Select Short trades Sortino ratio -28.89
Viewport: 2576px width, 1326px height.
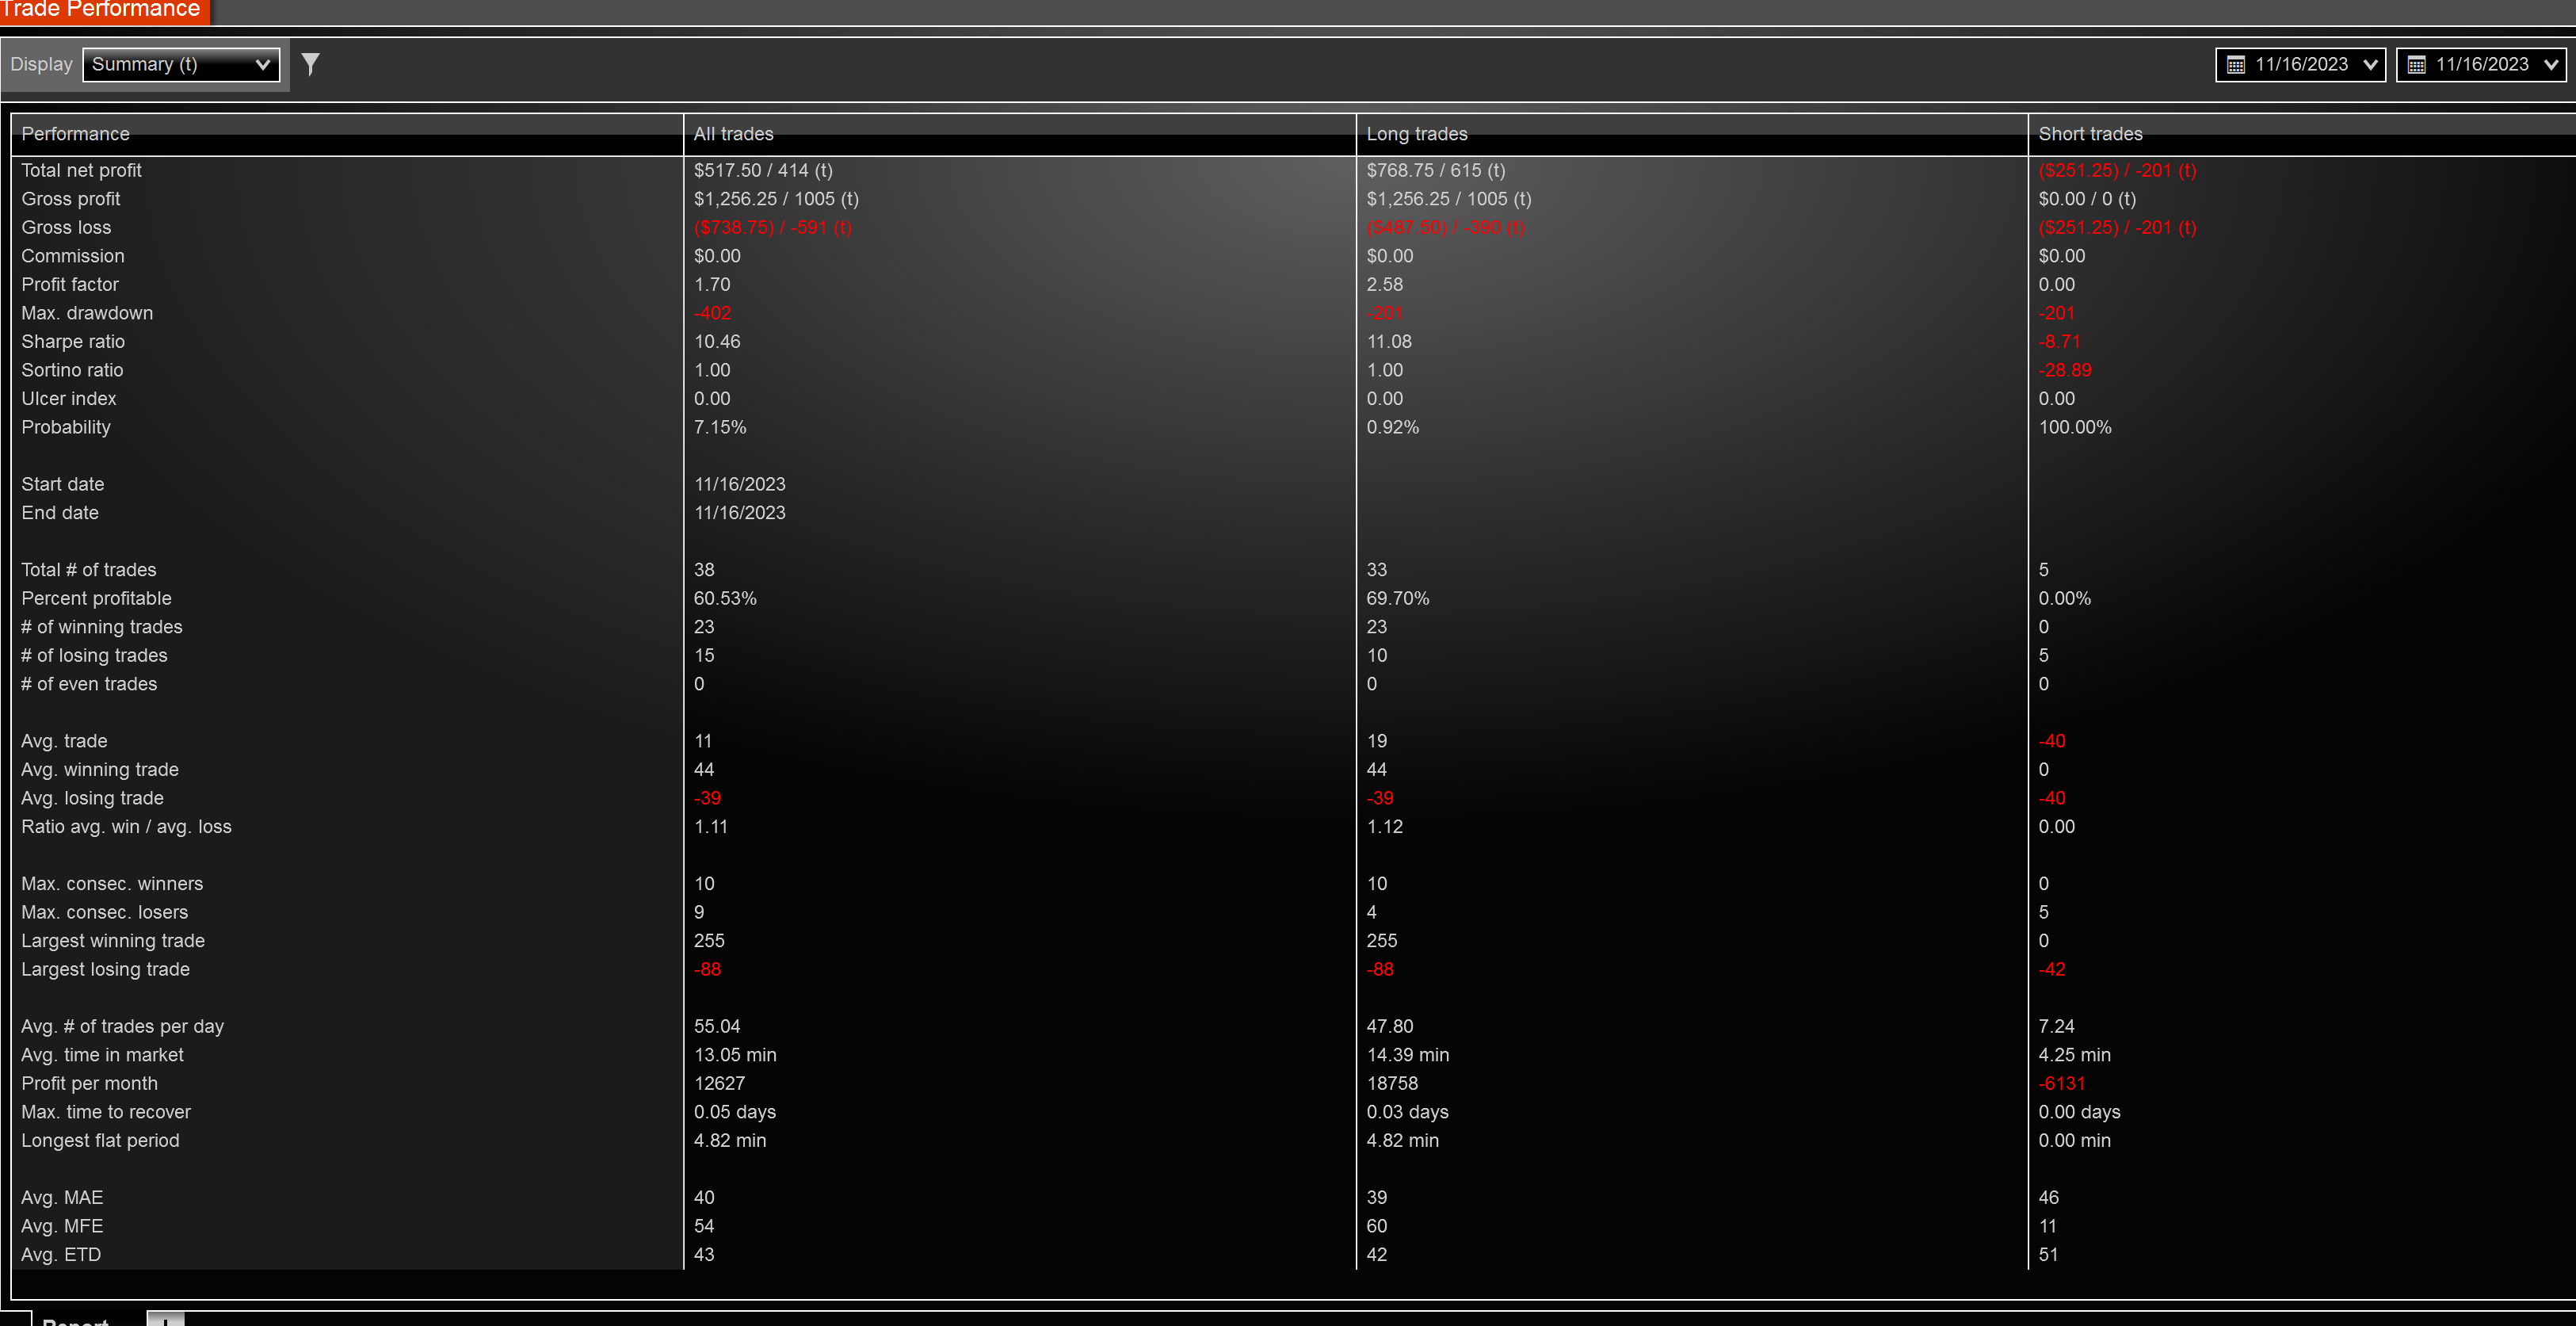coord(2066,370)
